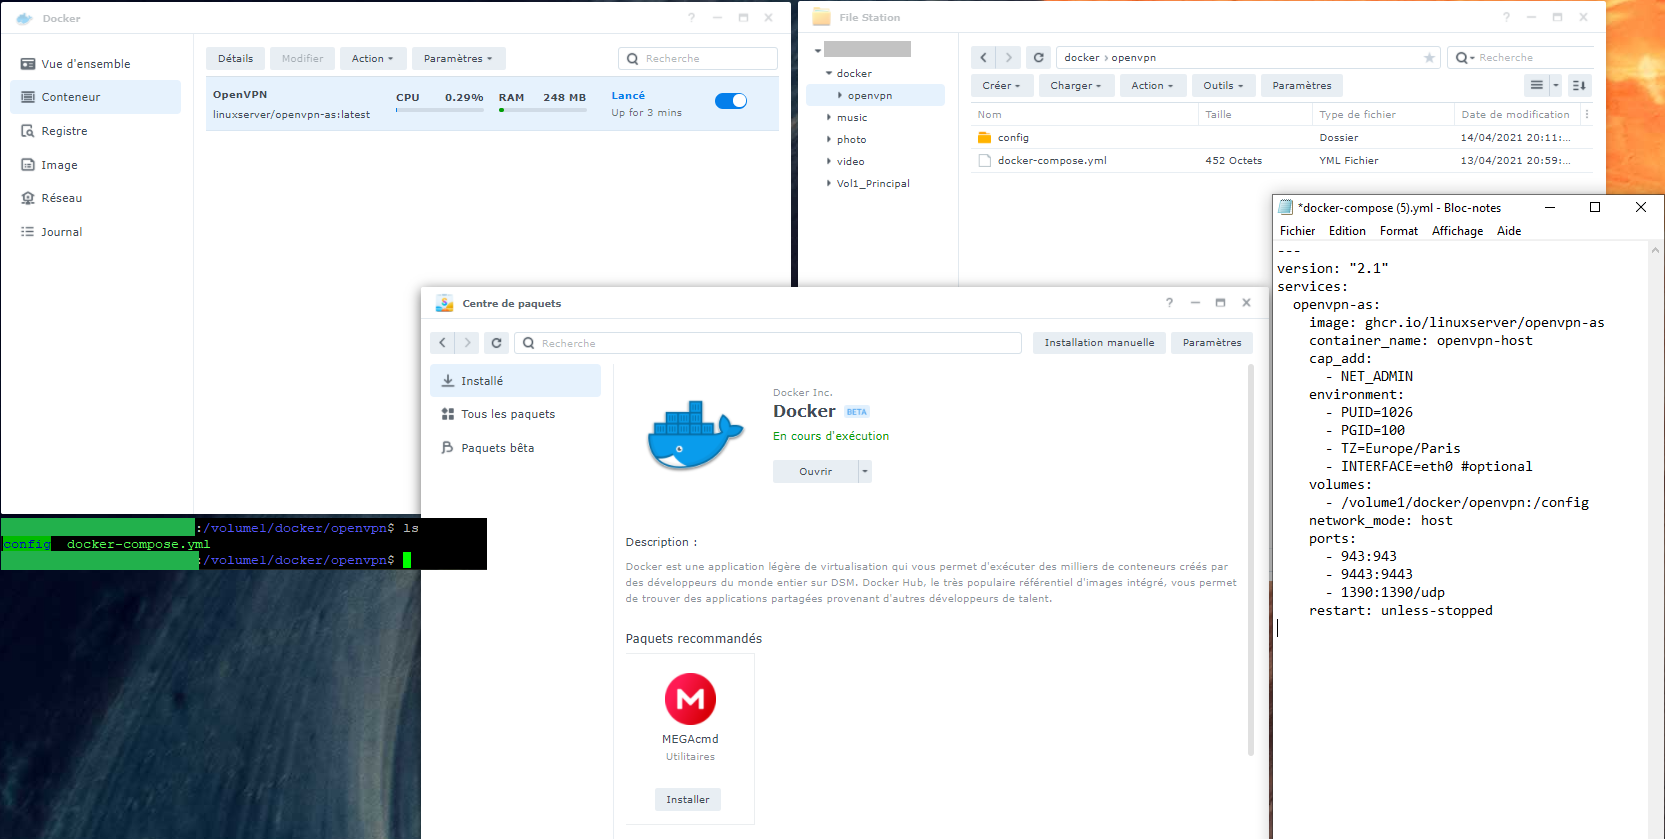Click Détails button in Docker window
Image resolution: width=1665 pixels, height=839 pixels.
(x=236, y=59)
